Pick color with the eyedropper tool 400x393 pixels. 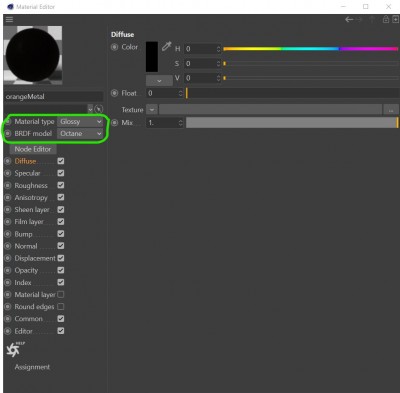(166, 46)
